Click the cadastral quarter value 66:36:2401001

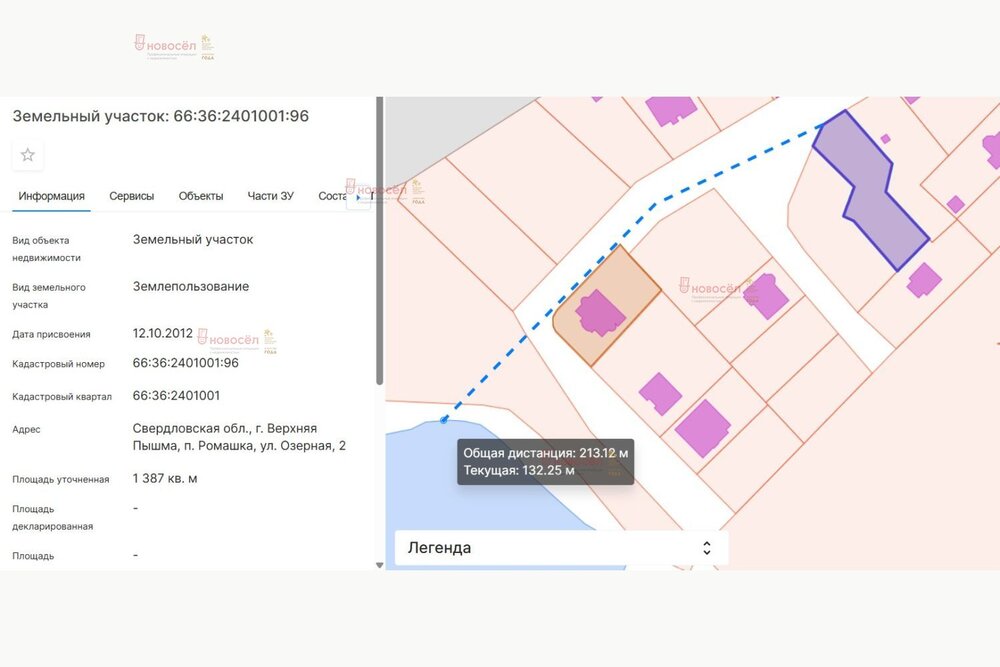[177, 396]
